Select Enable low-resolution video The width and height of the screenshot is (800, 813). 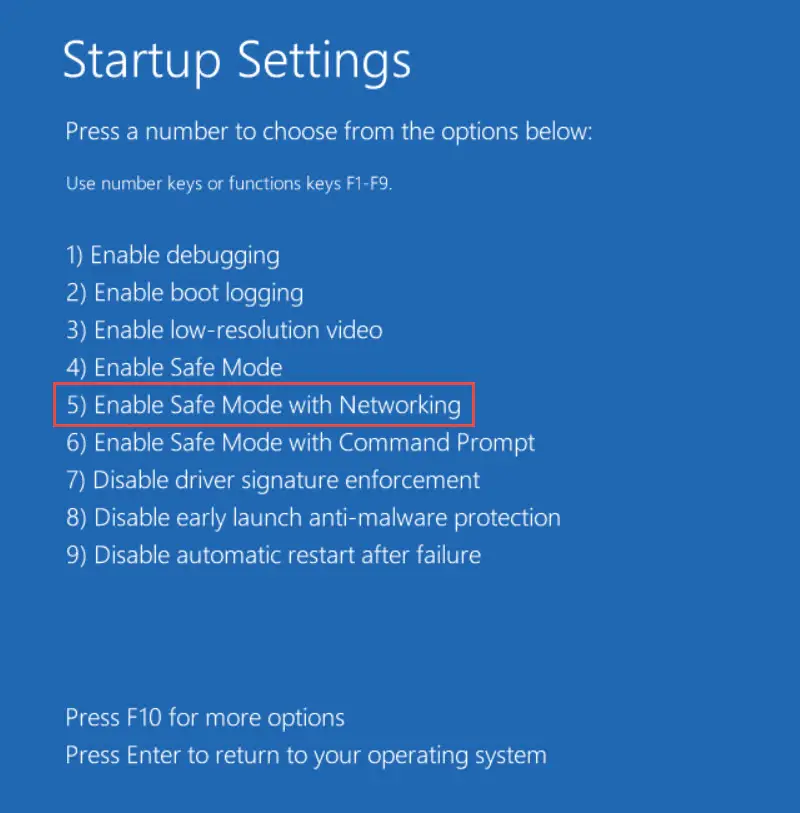click(224, 330)
